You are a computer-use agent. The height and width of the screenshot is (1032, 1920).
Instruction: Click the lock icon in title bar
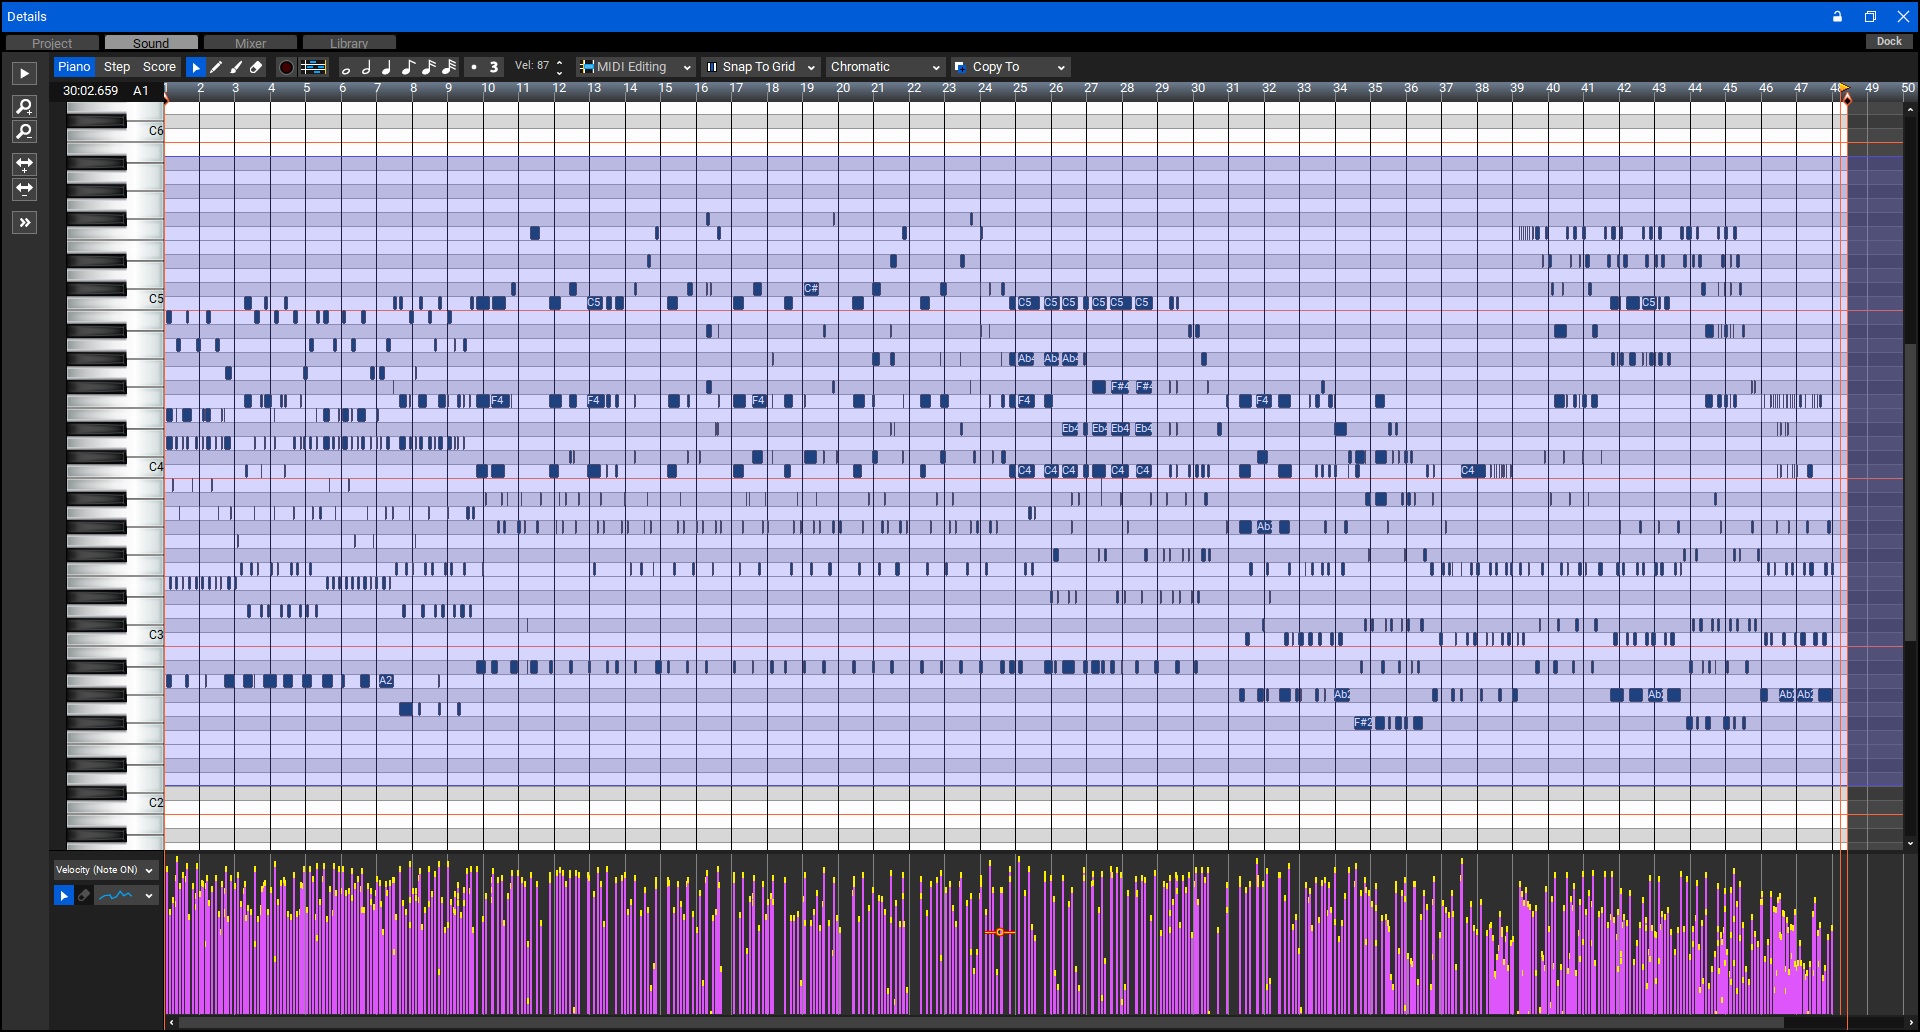(x=1837, y=16)
